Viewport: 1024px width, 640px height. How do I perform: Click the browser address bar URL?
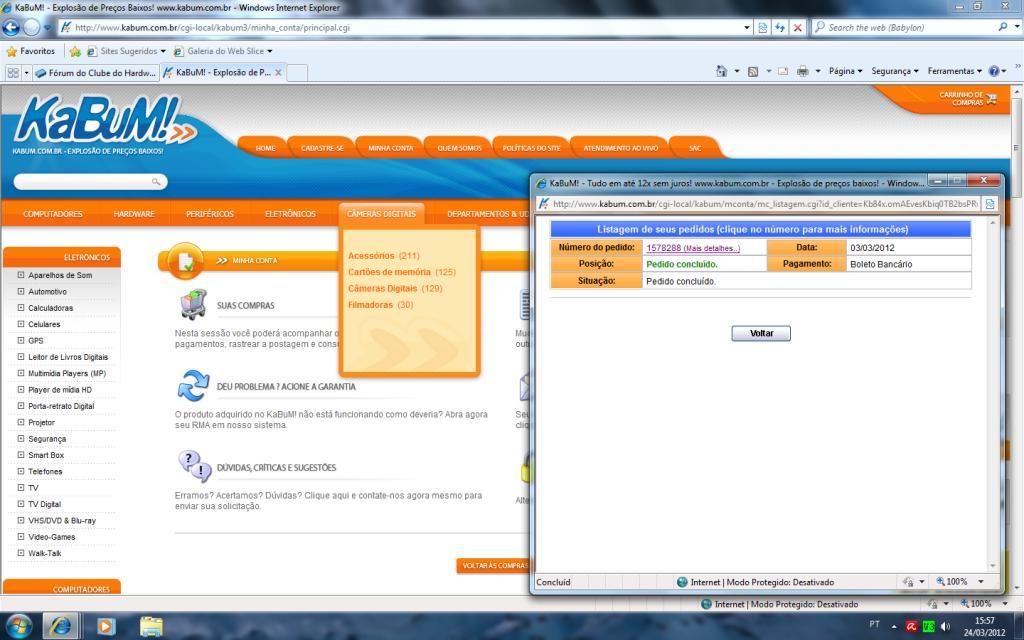[212, 27]
